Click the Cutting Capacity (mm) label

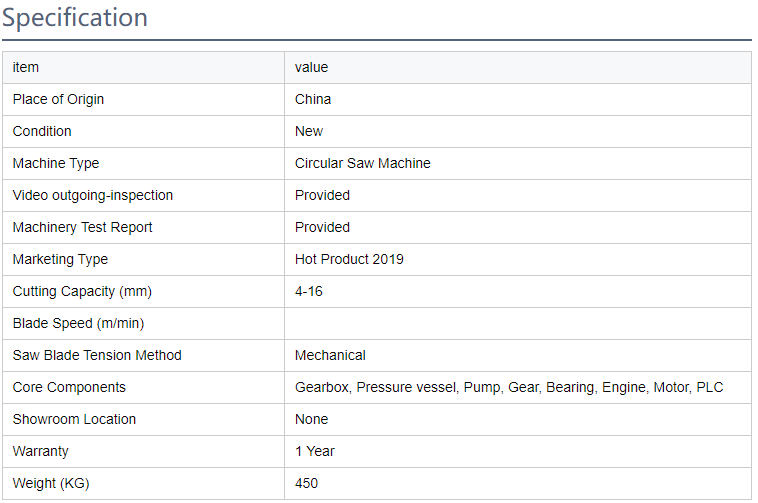click(x=82, y=291)
